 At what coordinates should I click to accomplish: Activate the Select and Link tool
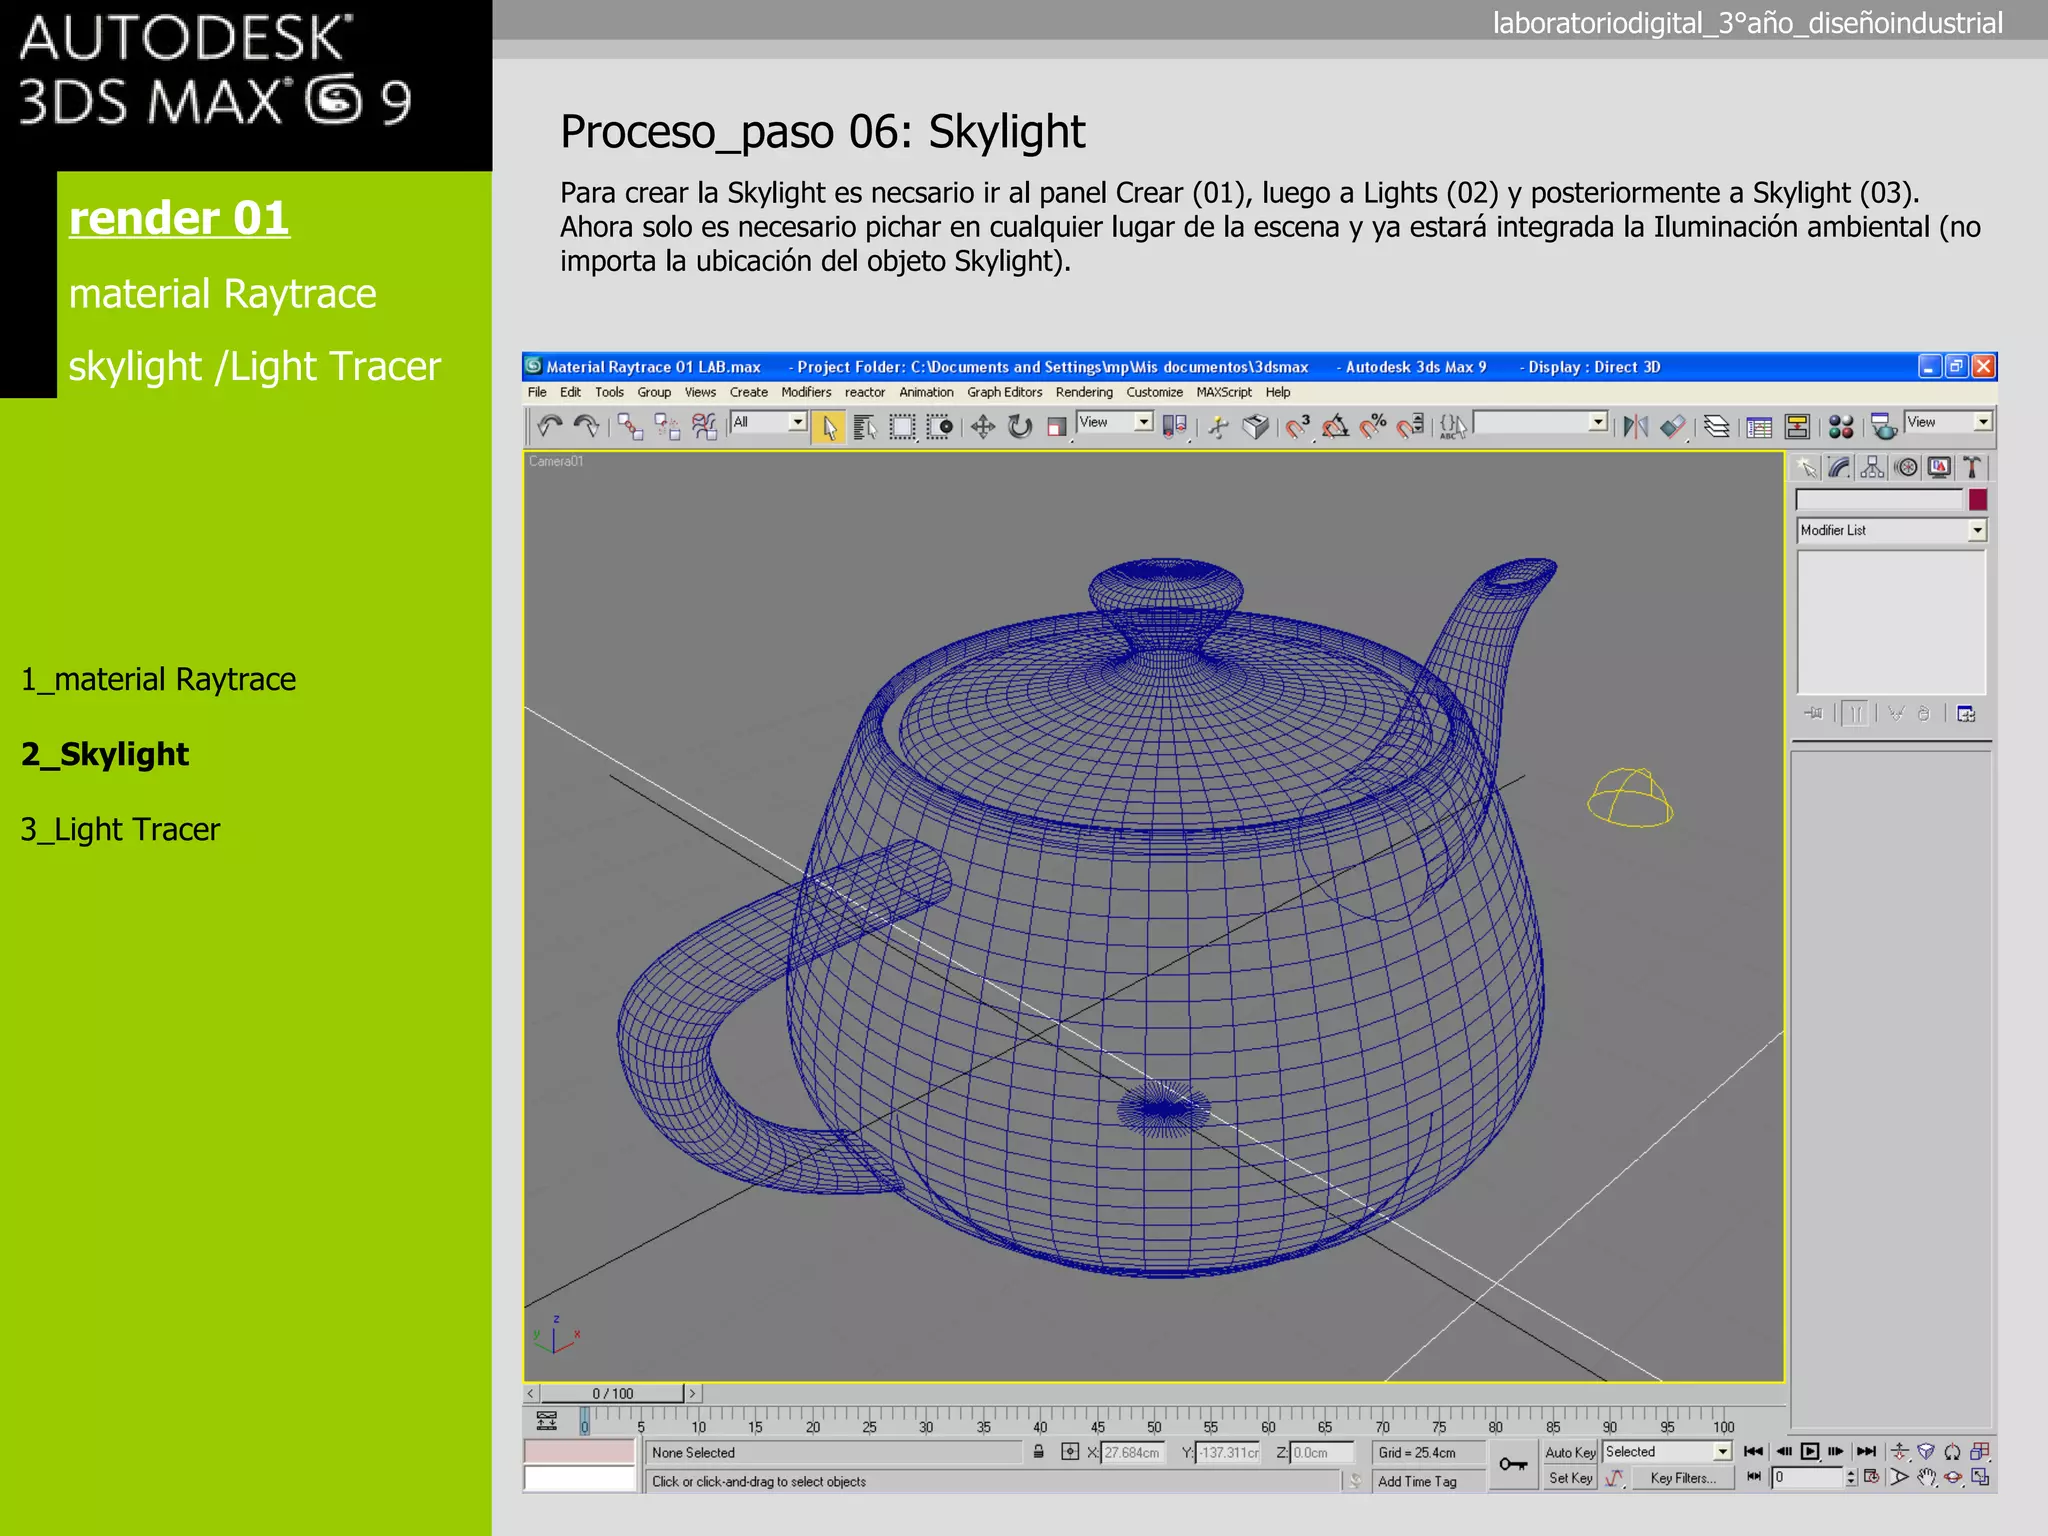point(630,427)
